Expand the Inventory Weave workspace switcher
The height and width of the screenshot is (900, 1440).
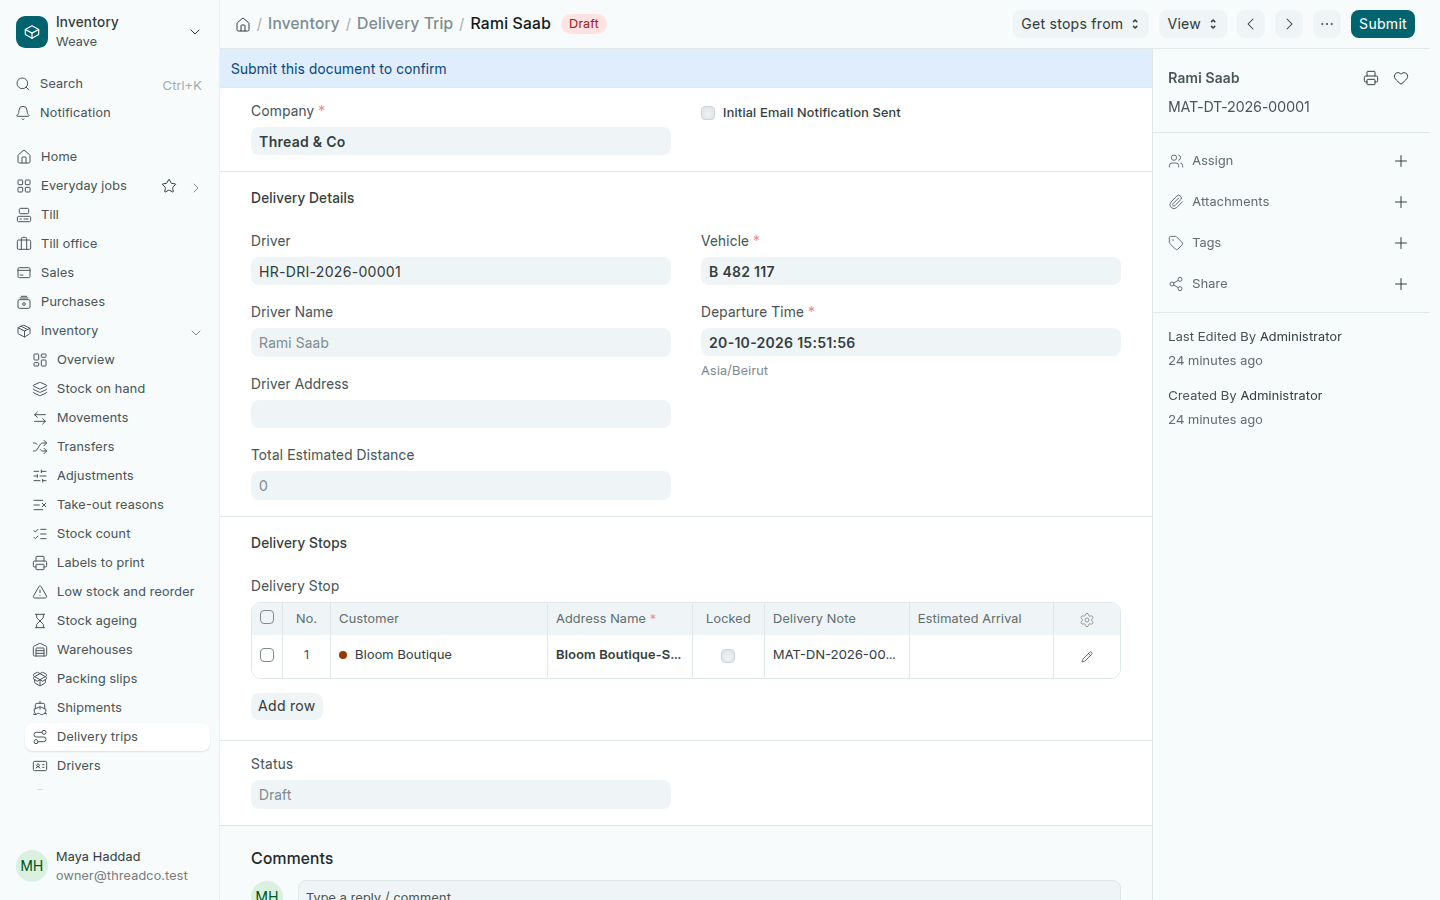click(195, 32)
